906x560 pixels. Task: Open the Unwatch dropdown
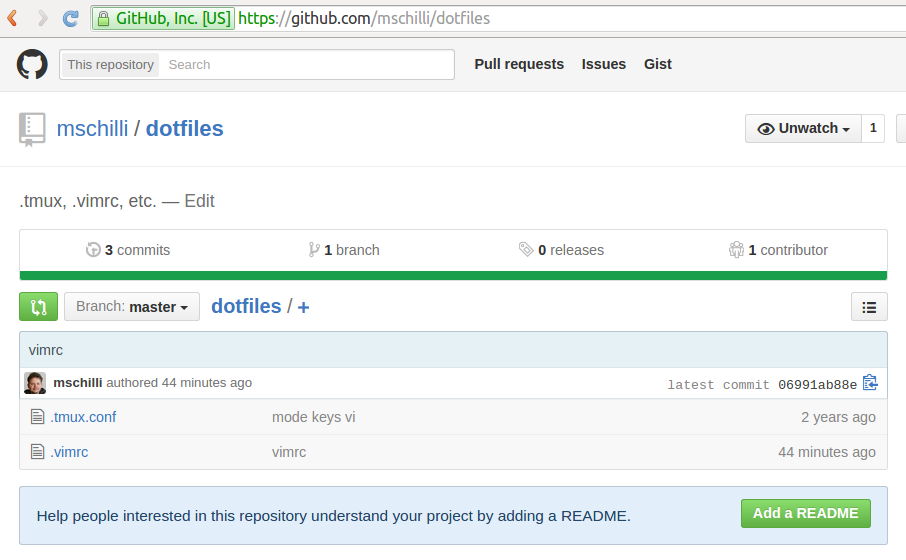click(803, 128)
